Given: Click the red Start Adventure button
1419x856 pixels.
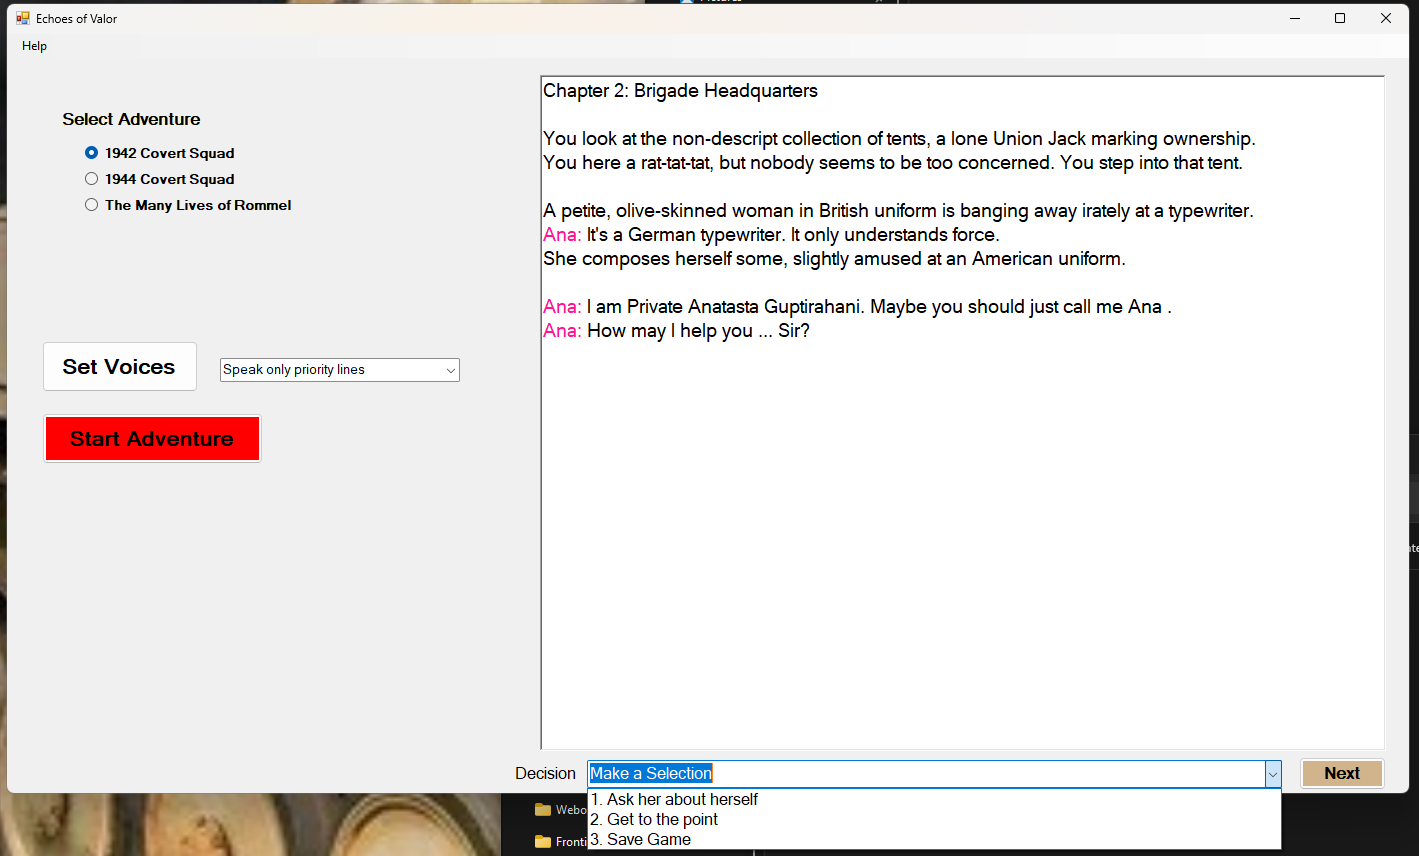Looking at the screenshot, I should [152, 439].
